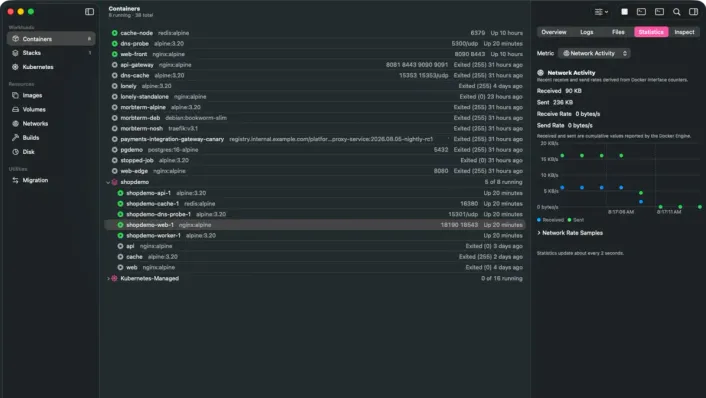Open the Stacks sidebar section
Image resolution: width=706 pixels, height=398 pixels.
51,53
